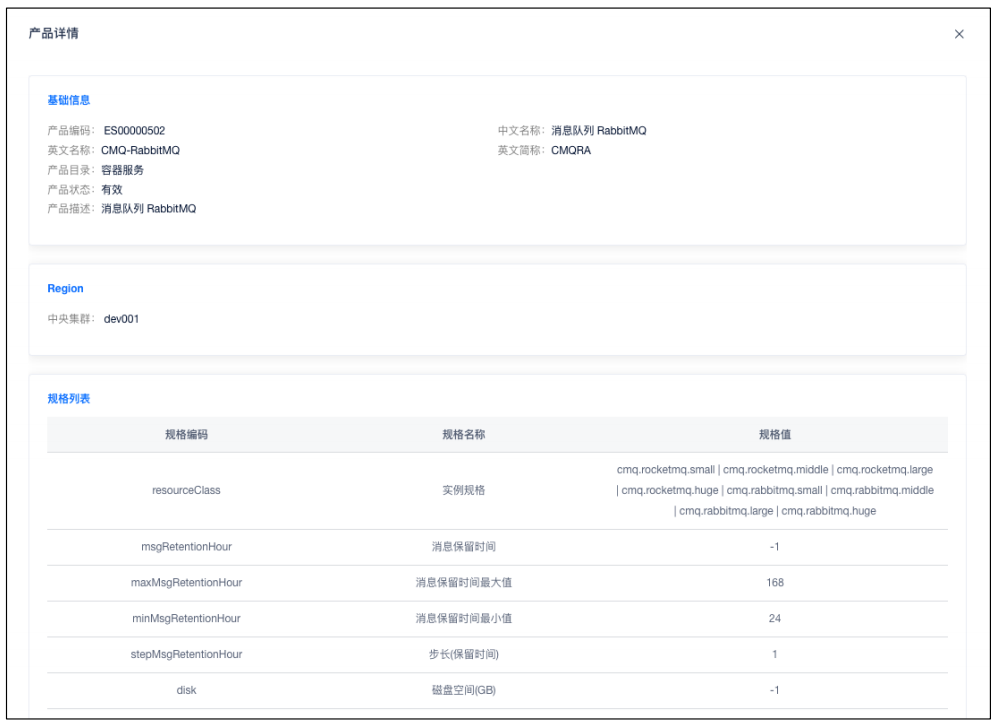Click English abbreviation value CMQRA
Viewport: 1000px width, 727px height.
(x=571, y=151)
